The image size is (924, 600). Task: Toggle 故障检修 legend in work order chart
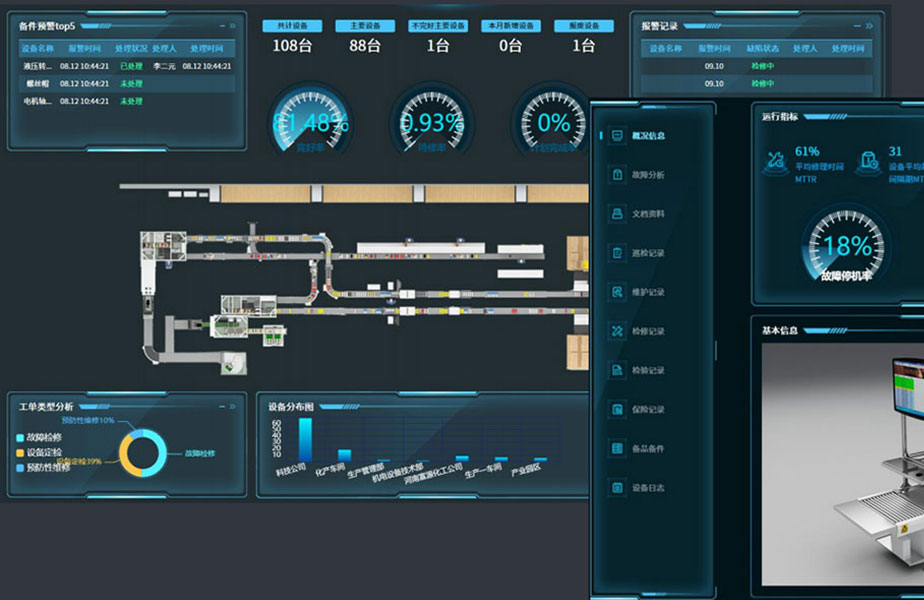39,437
